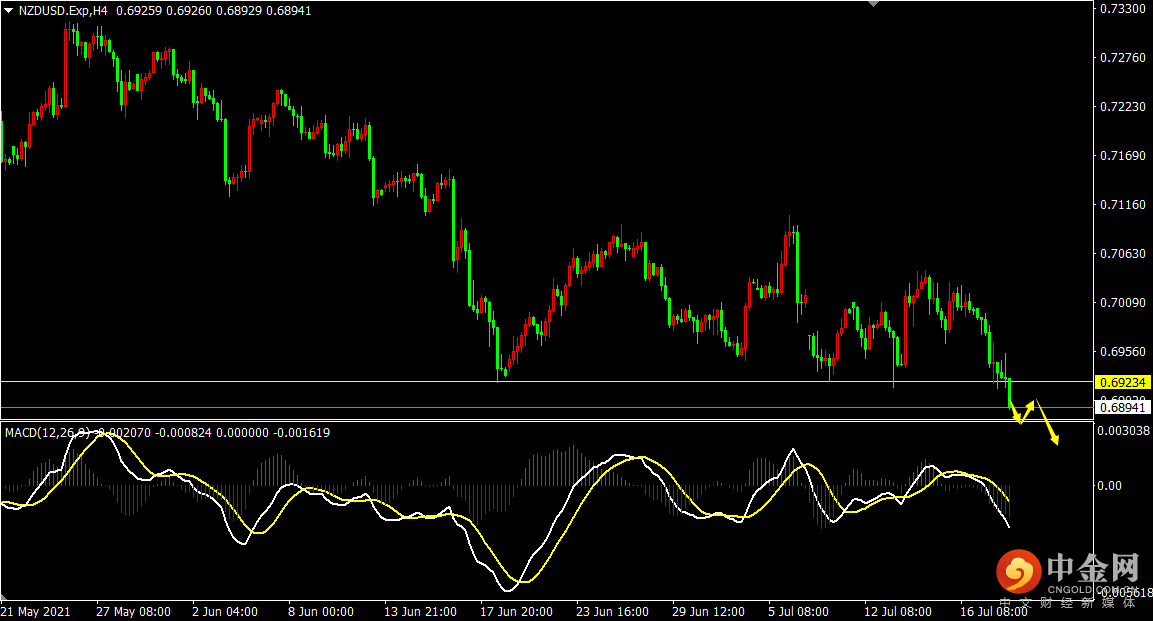
Task: Click the 17 Jun 20:00 date label
Action: pos(514,611)
